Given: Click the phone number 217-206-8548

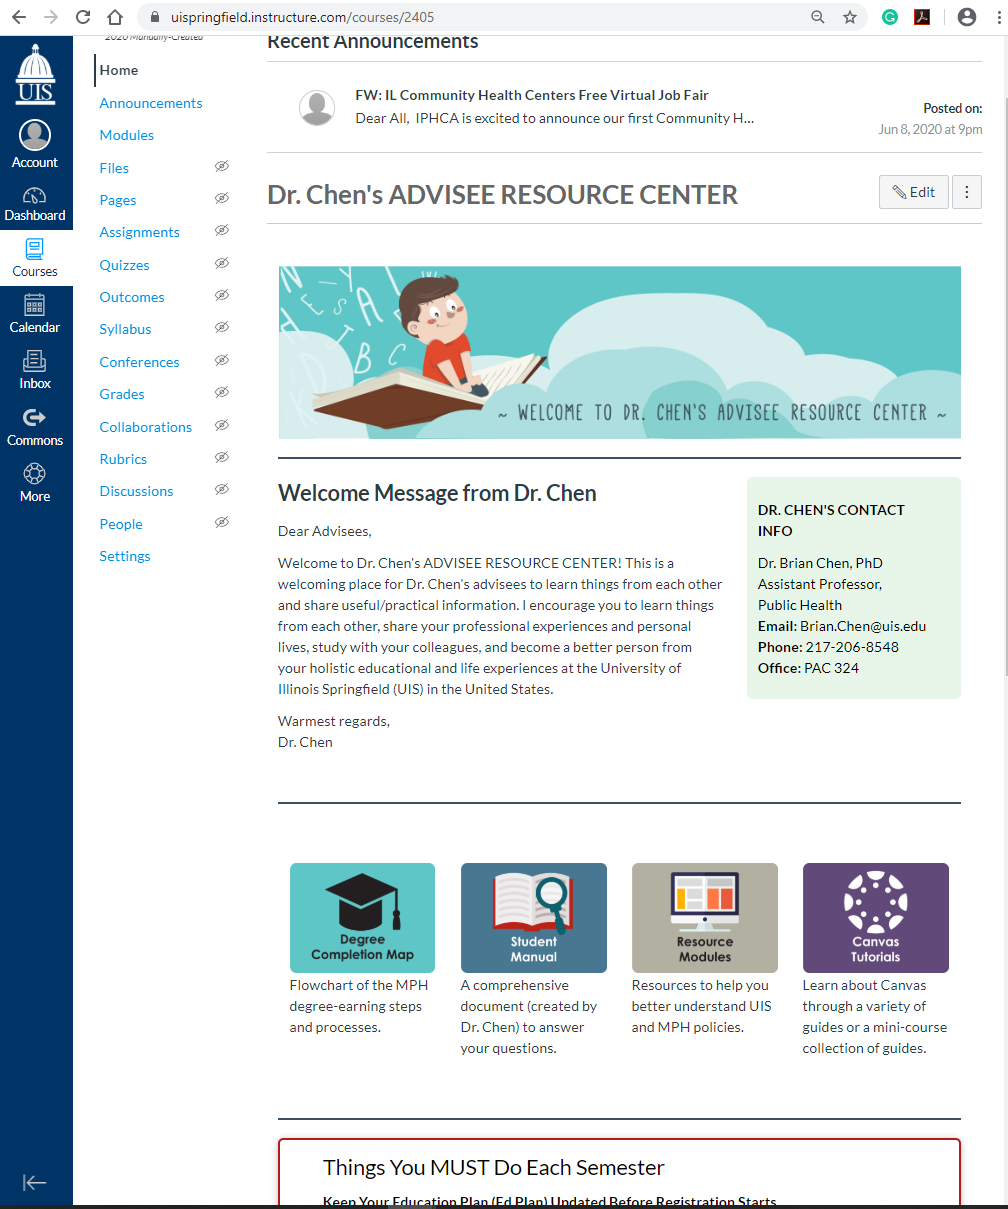Looking at the screenshot, I should click(852, 647).
